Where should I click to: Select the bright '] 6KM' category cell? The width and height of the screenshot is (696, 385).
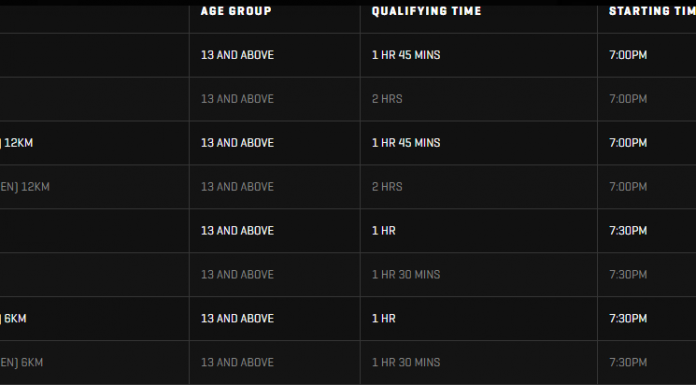coord(13,319)
